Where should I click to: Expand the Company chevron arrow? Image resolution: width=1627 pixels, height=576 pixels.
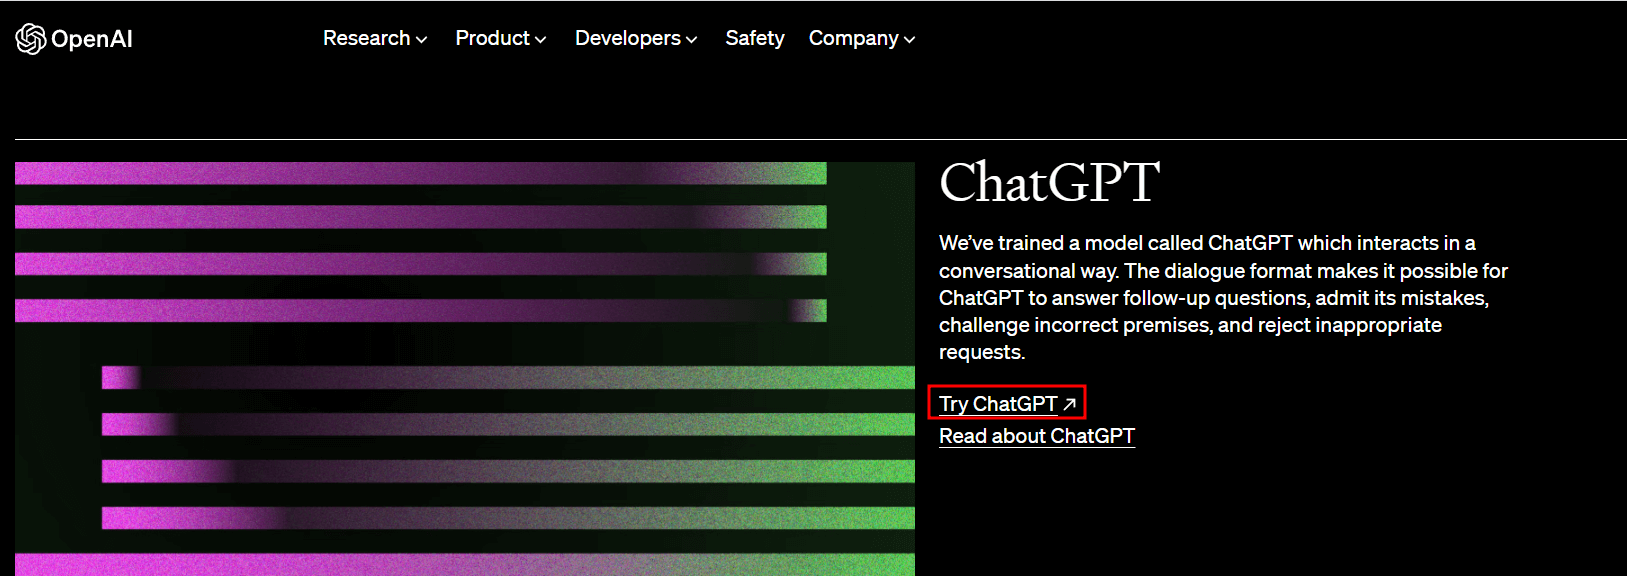tap(910, 40)
